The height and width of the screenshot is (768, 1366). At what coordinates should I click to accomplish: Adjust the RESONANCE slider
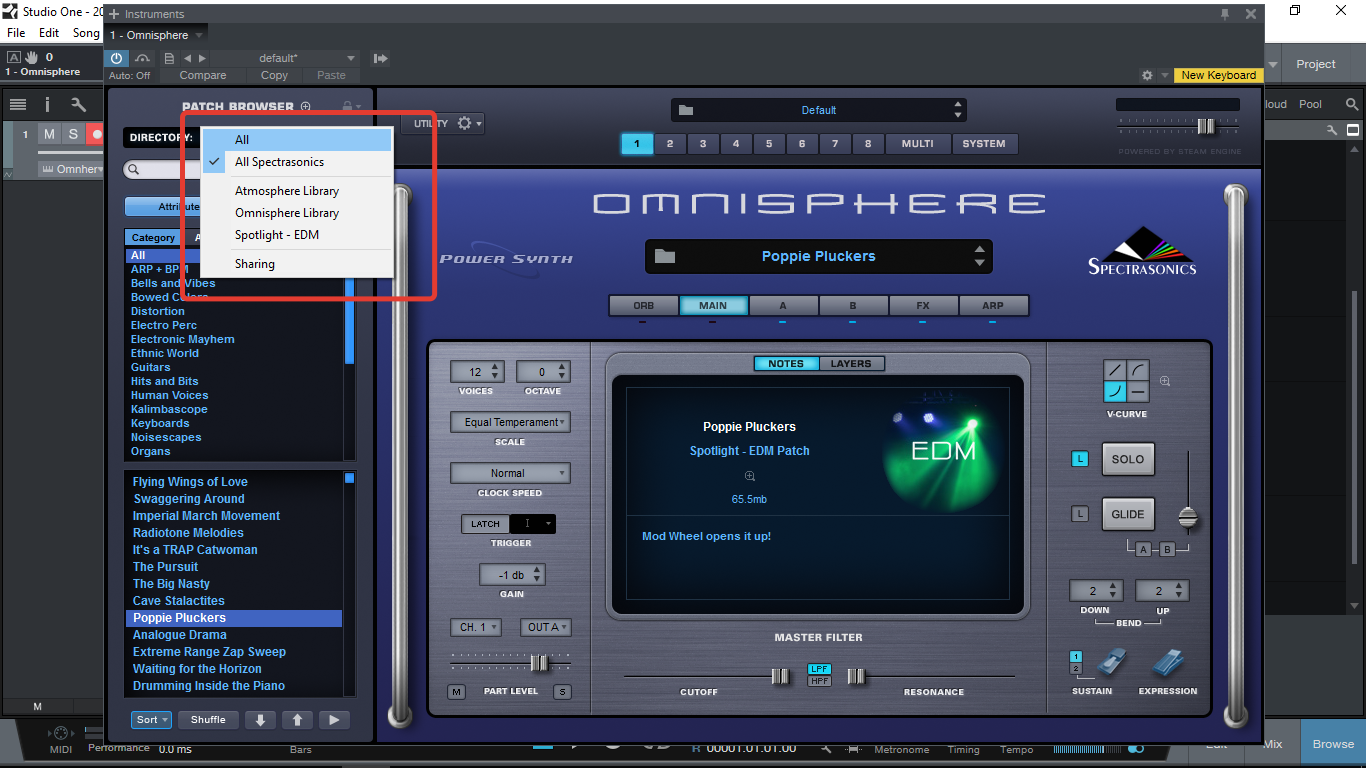tap(857, 677)
